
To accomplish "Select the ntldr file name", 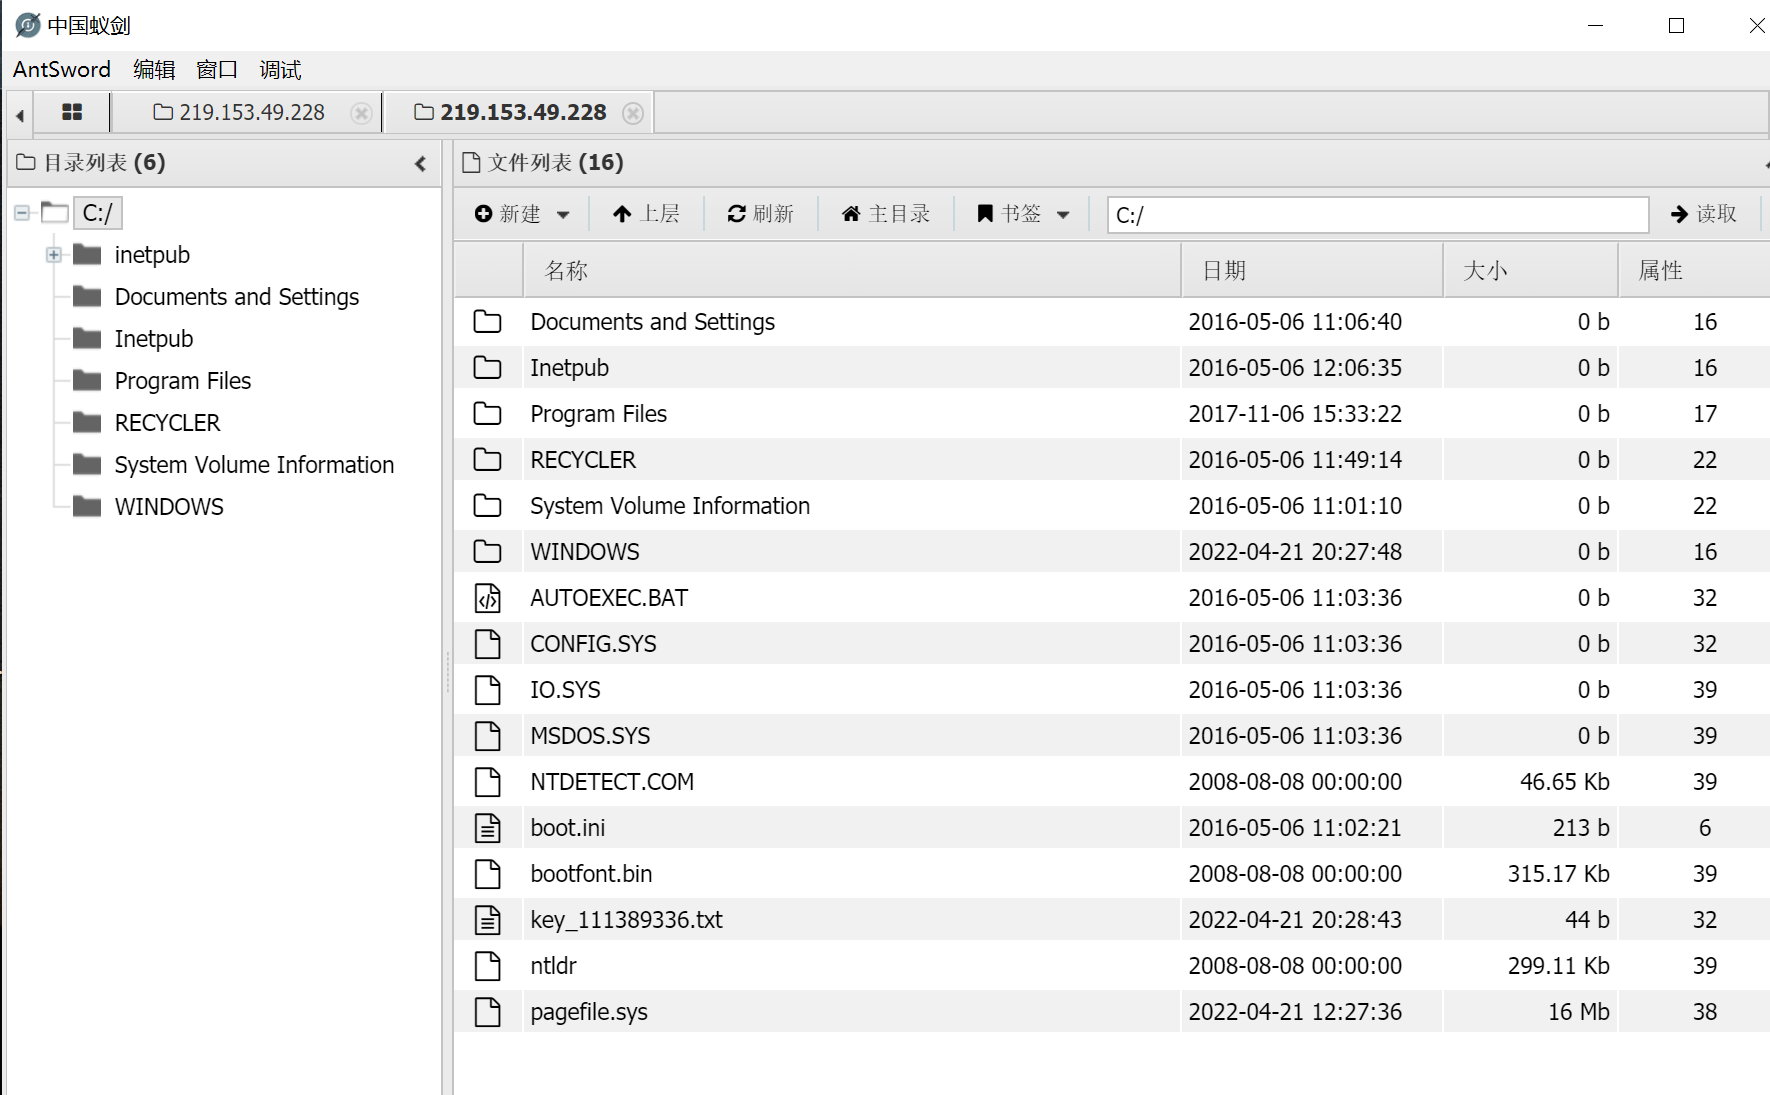I will point(553,966).
